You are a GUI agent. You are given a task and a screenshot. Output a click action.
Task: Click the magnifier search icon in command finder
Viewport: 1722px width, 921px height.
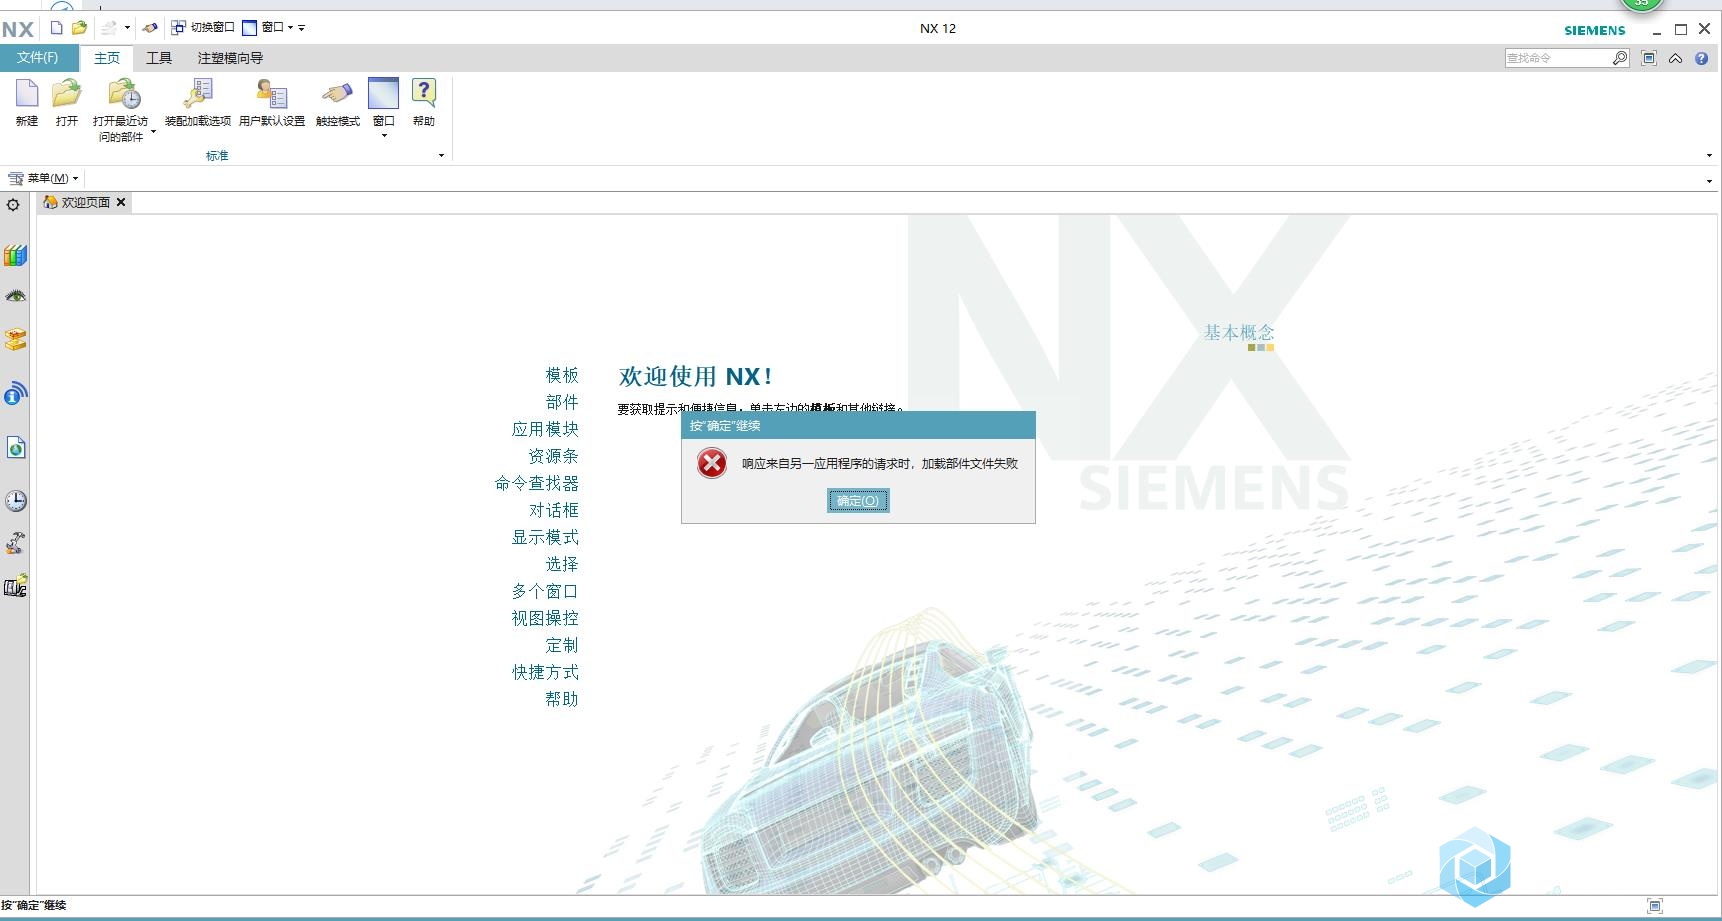pyautogui.click(x=1620, y=59)
